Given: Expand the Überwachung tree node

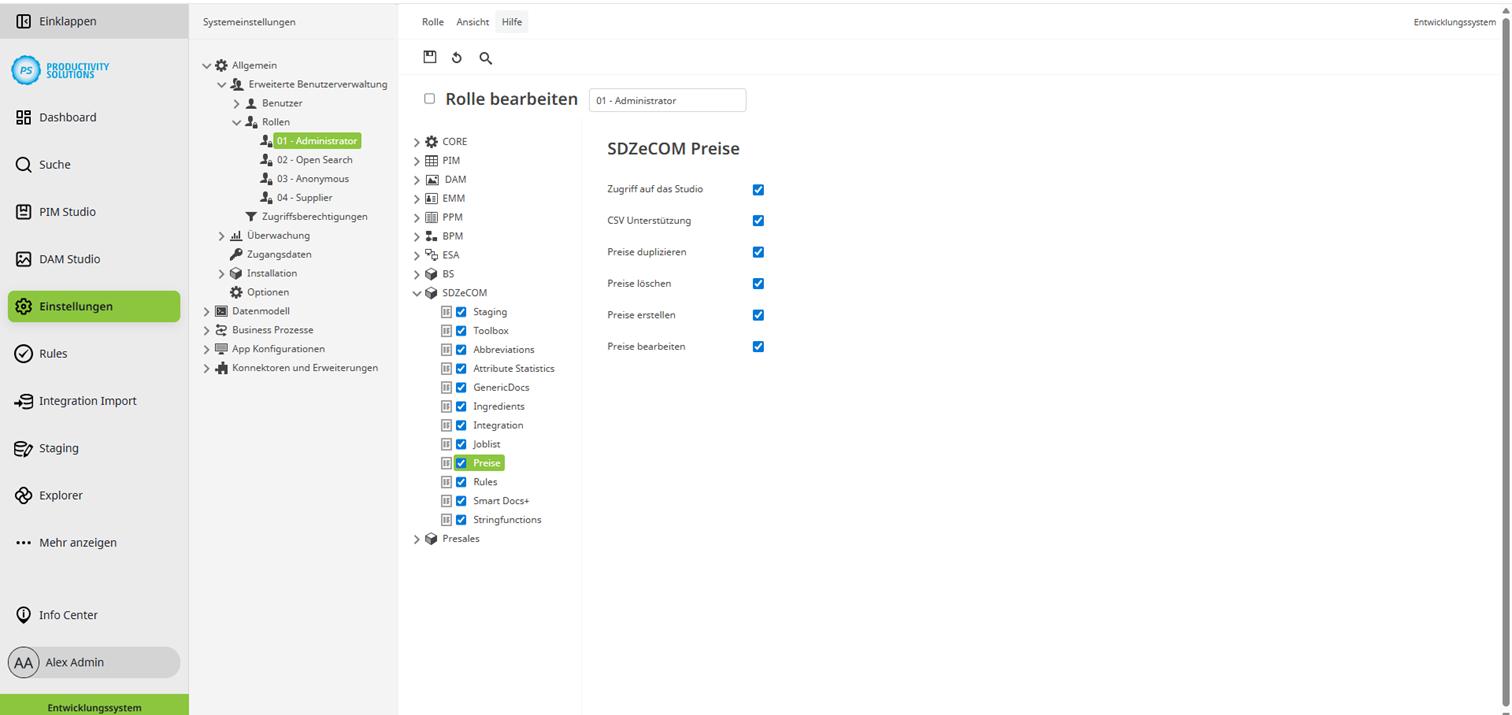Looking at the screenshot, I should click(x=221, y=235).
